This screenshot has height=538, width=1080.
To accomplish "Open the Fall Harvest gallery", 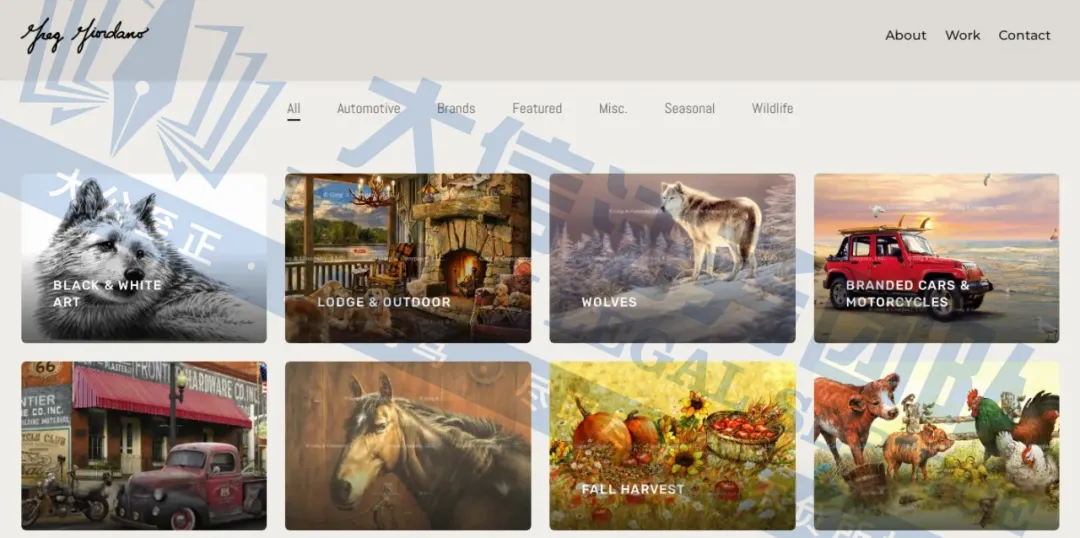I will 672,446.
